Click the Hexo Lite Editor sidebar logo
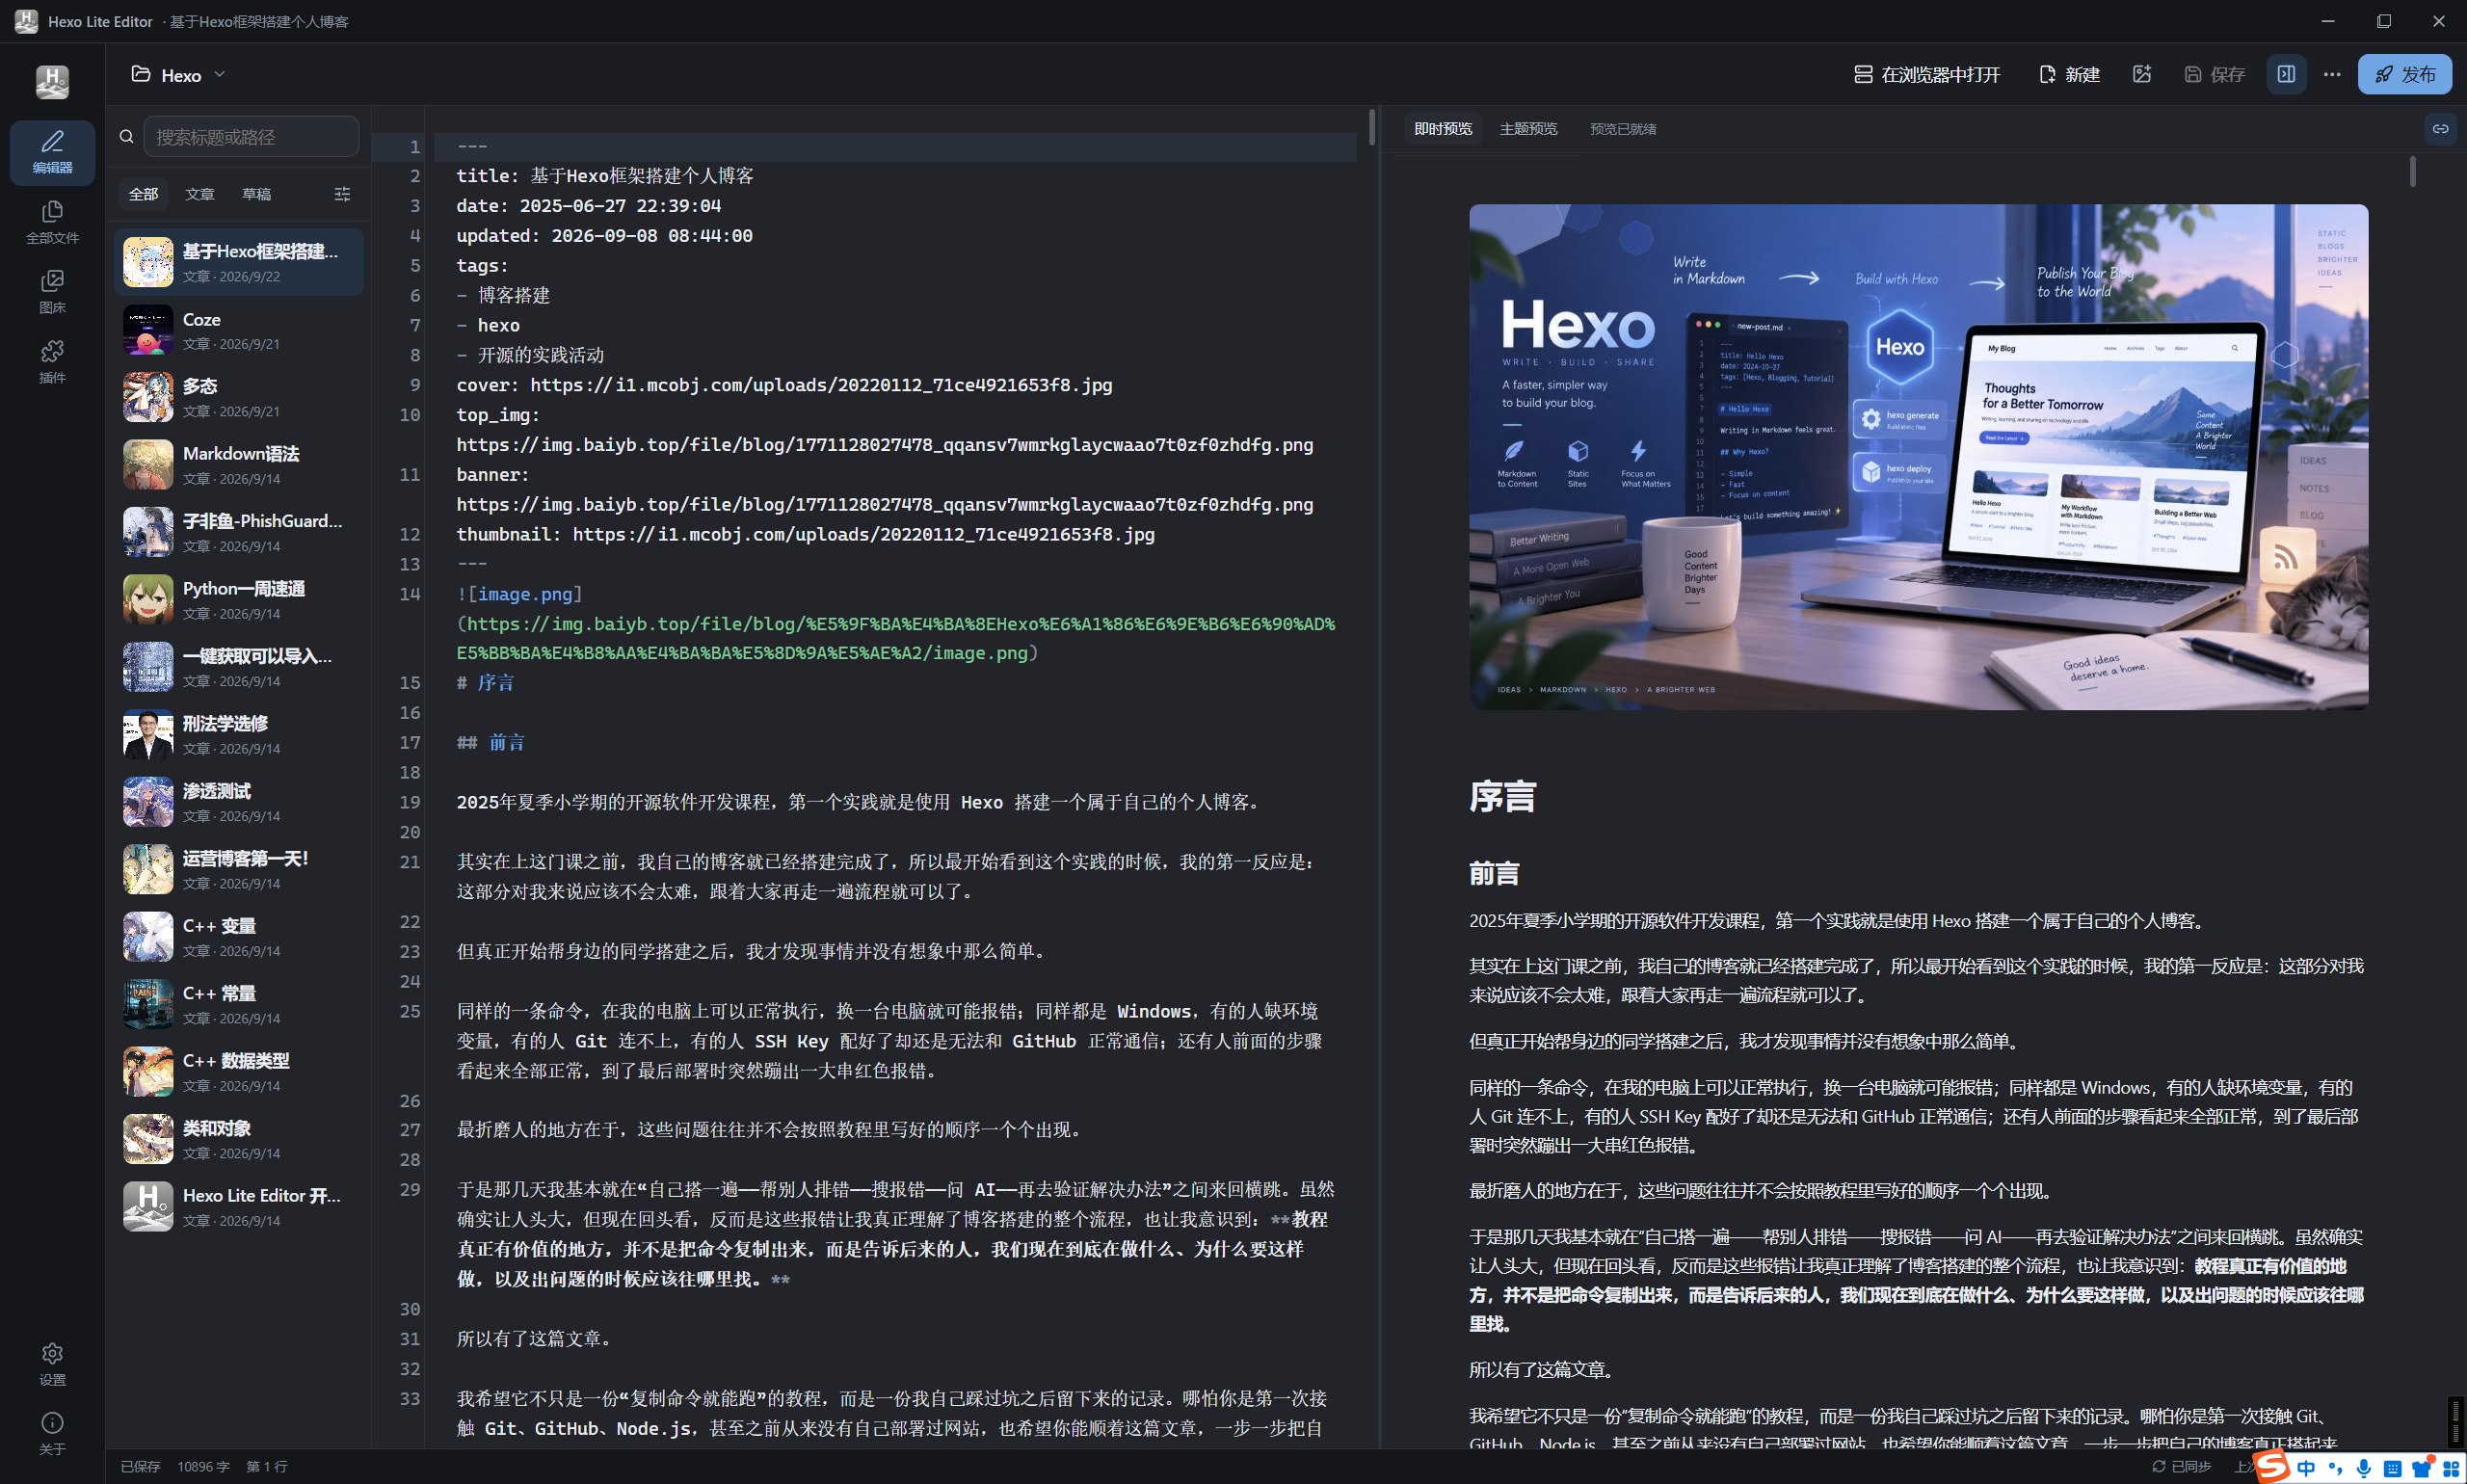The width and height of the screenshot is (2467, 1484). (52, 81)
